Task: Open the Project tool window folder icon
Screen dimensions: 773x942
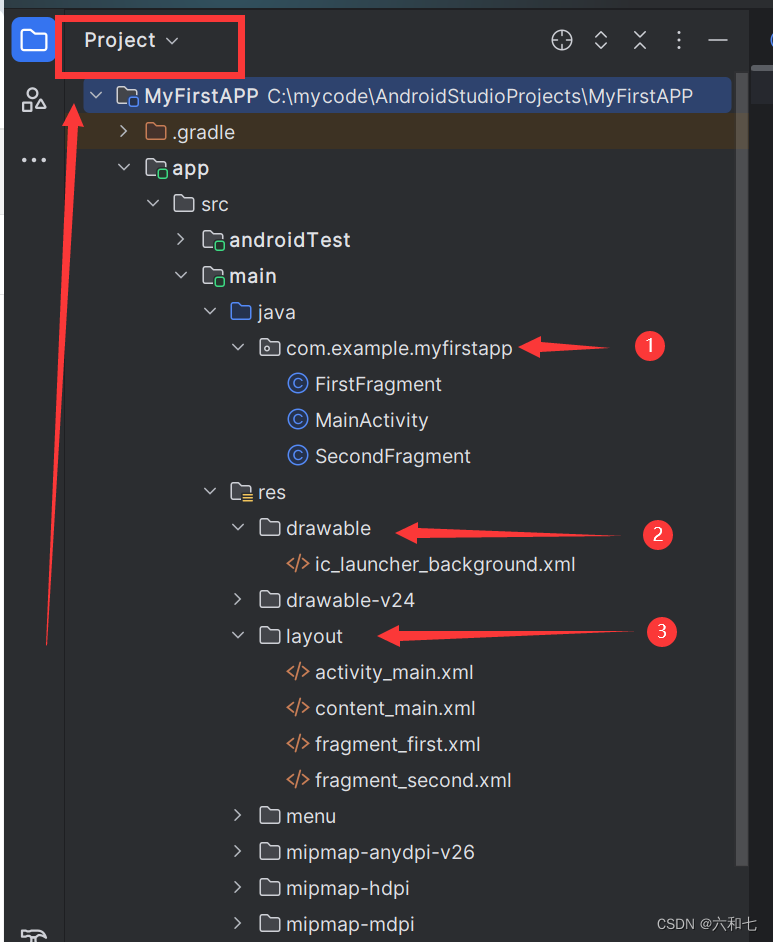Action: coord(34,40)
